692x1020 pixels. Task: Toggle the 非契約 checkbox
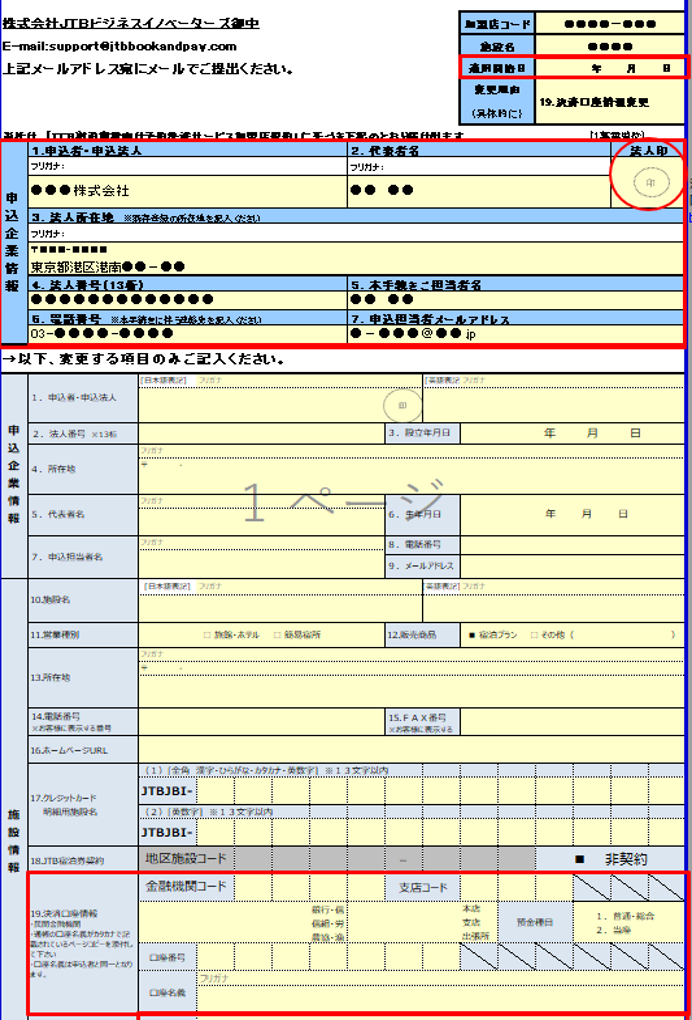coord(579,859)
